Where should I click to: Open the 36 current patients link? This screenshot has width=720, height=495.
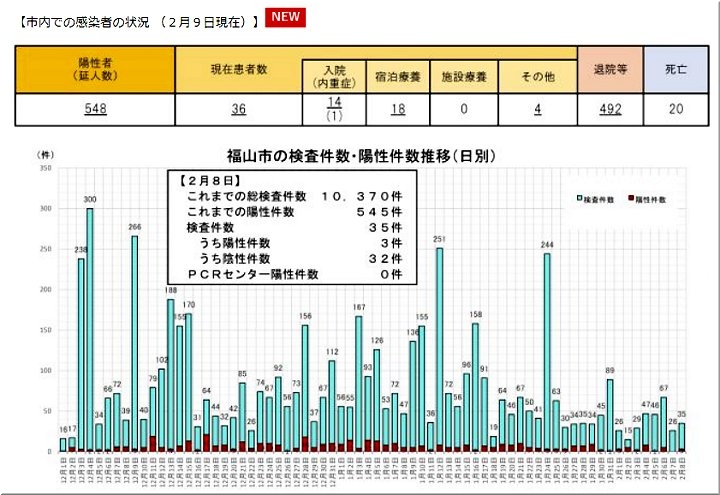pos(238,110)
